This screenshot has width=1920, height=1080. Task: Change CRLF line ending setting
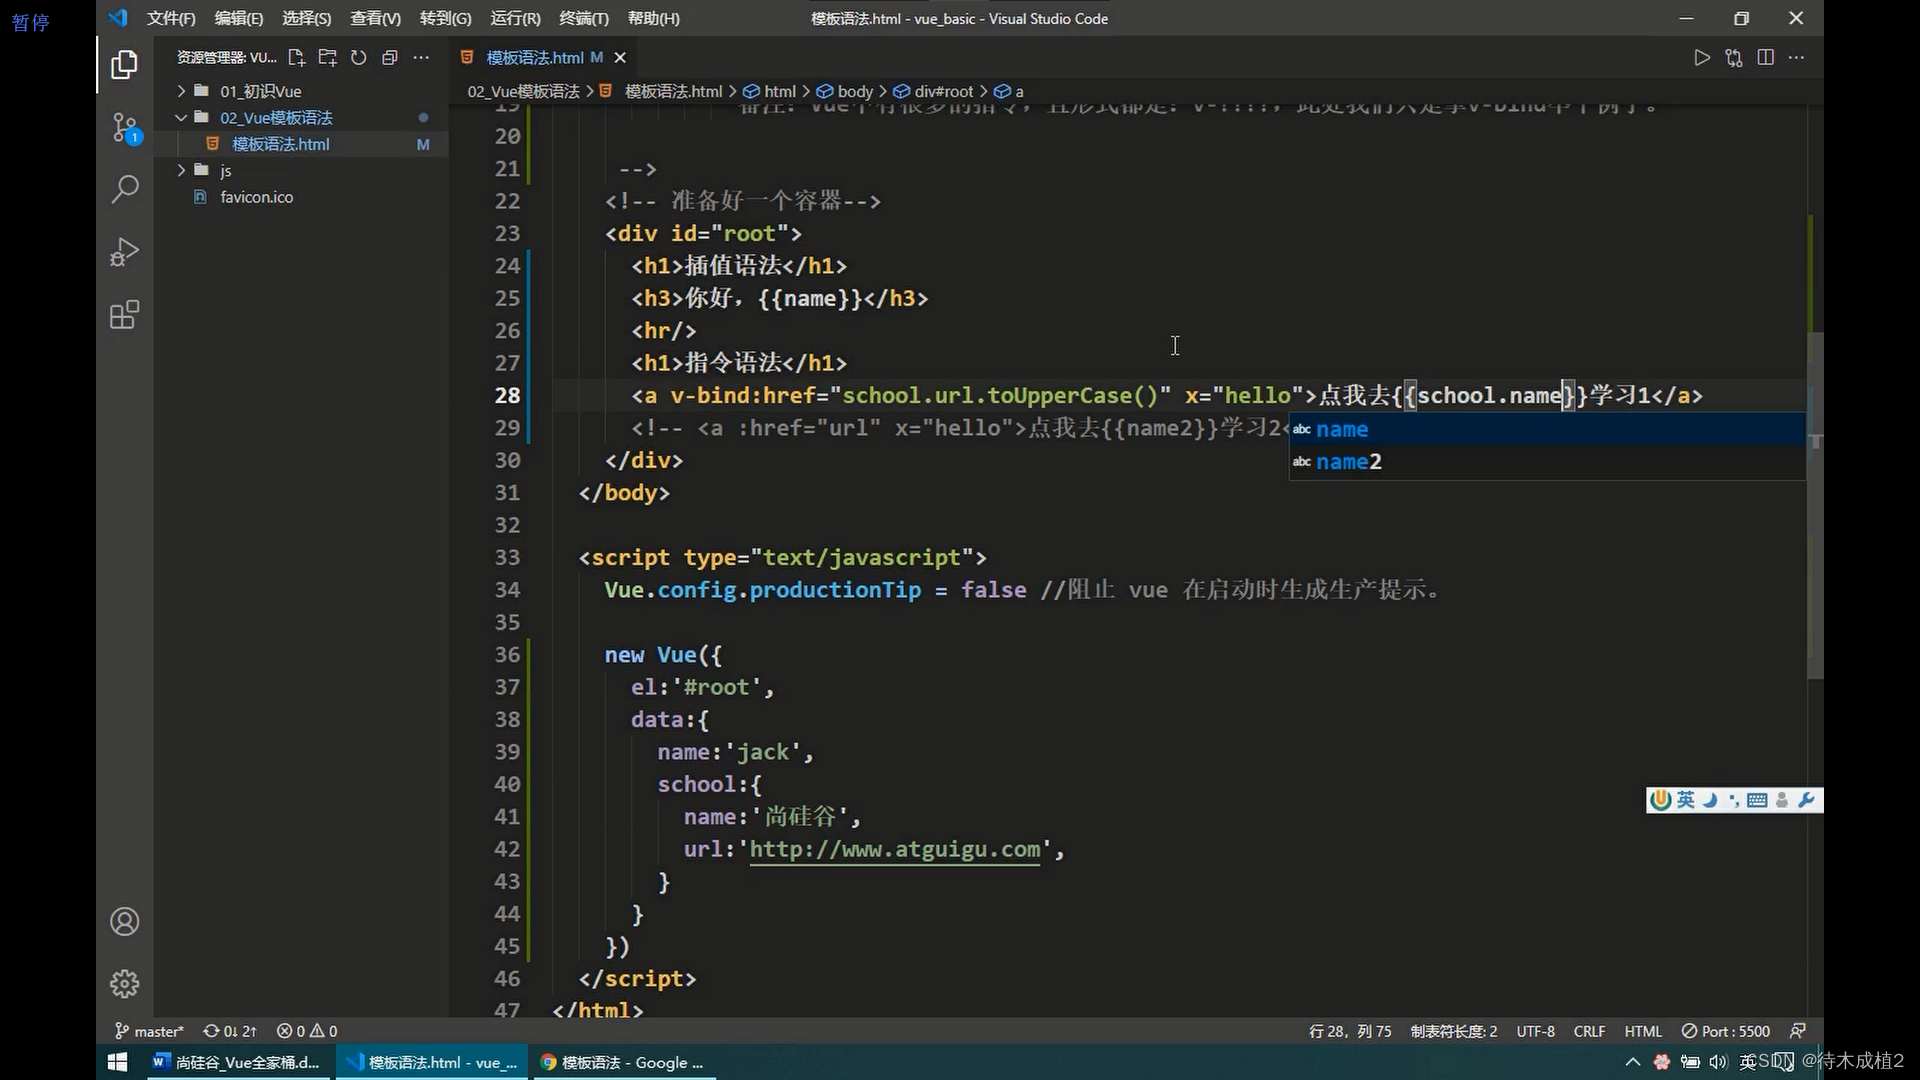click(1589, 1031)
